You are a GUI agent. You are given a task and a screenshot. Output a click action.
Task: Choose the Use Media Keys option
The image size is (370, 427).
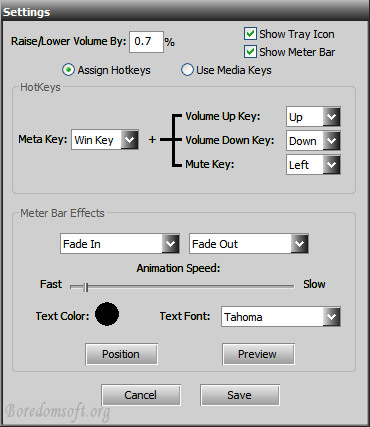[187, 70]
